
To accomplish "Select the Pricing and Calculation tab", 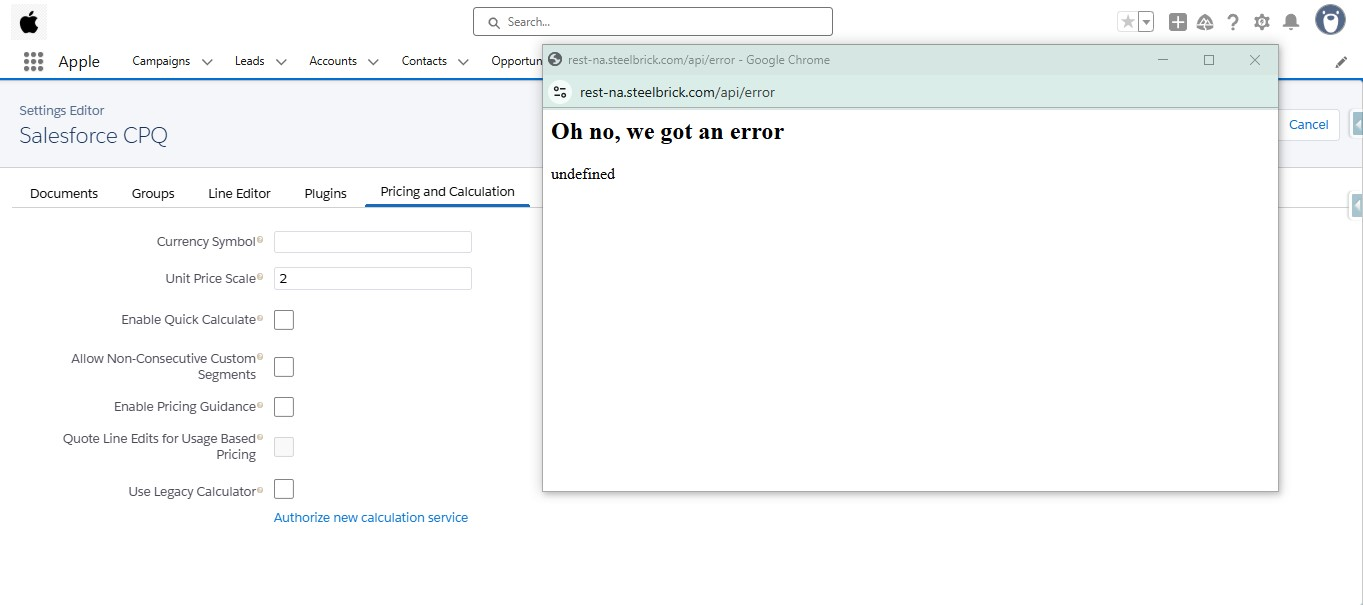I will (447, 192).
